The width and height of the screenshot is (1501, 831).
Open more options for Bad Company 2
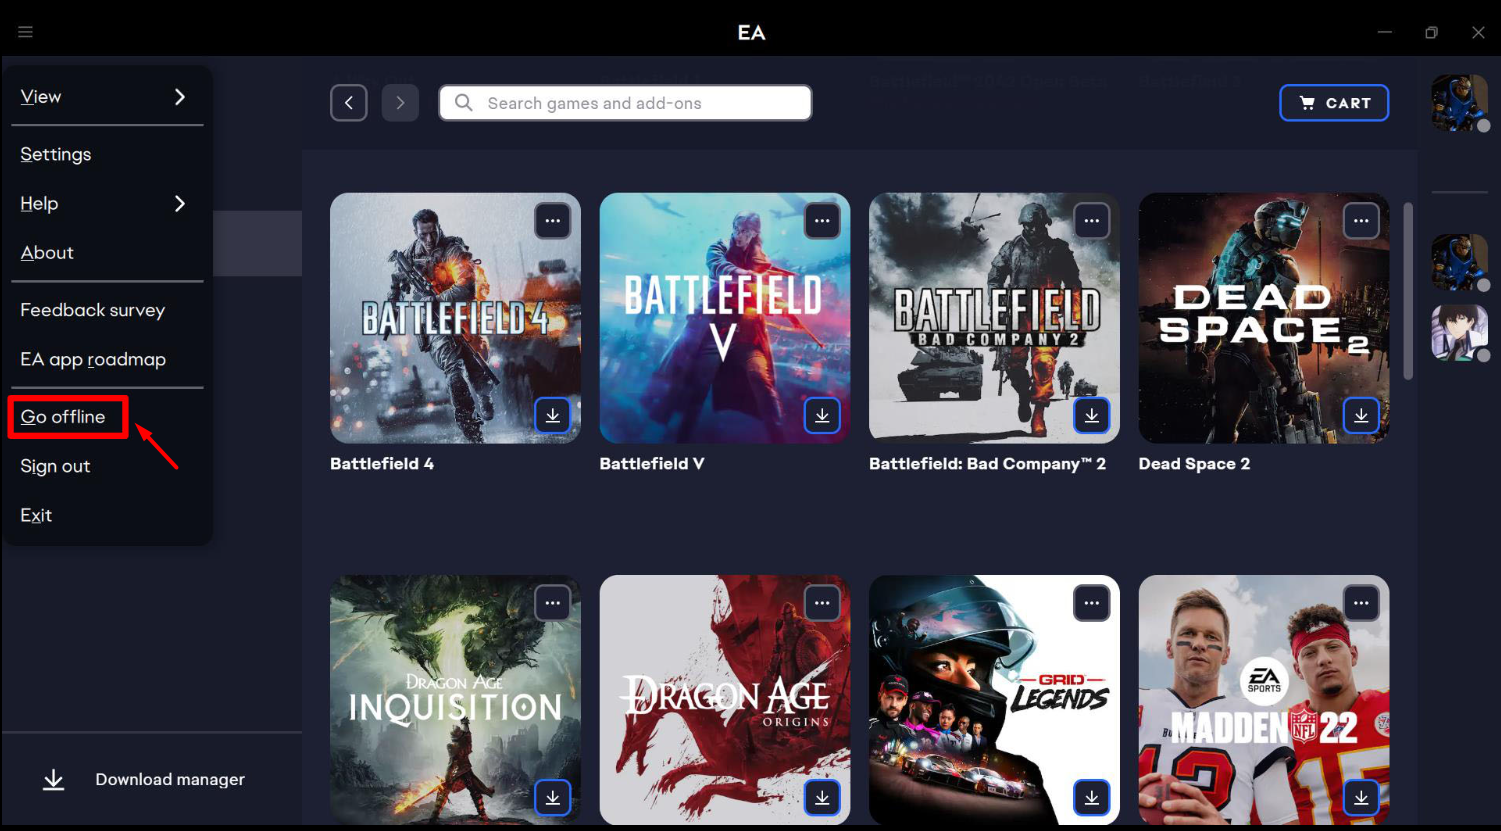tap(1091, 221)
